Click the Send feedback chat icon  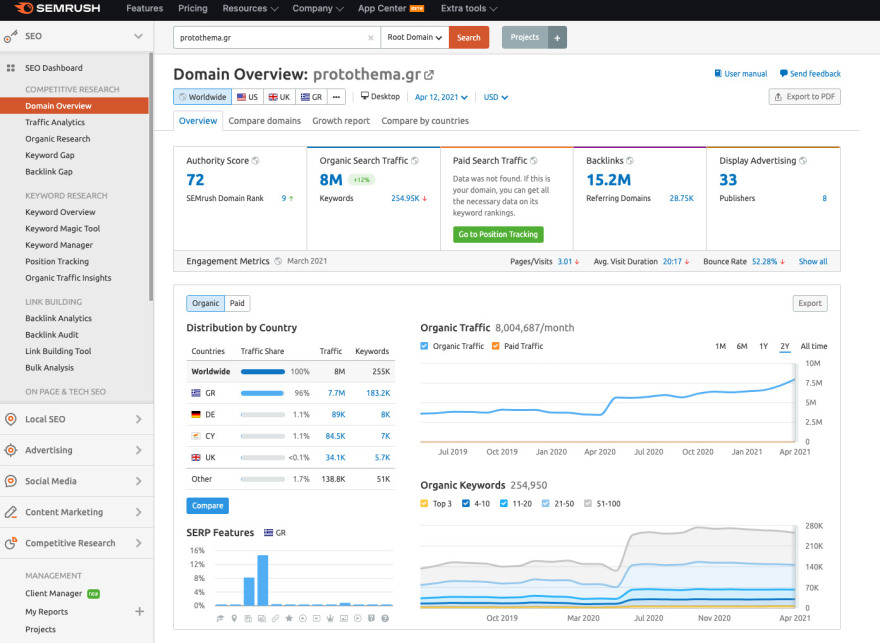click(784, 74)
